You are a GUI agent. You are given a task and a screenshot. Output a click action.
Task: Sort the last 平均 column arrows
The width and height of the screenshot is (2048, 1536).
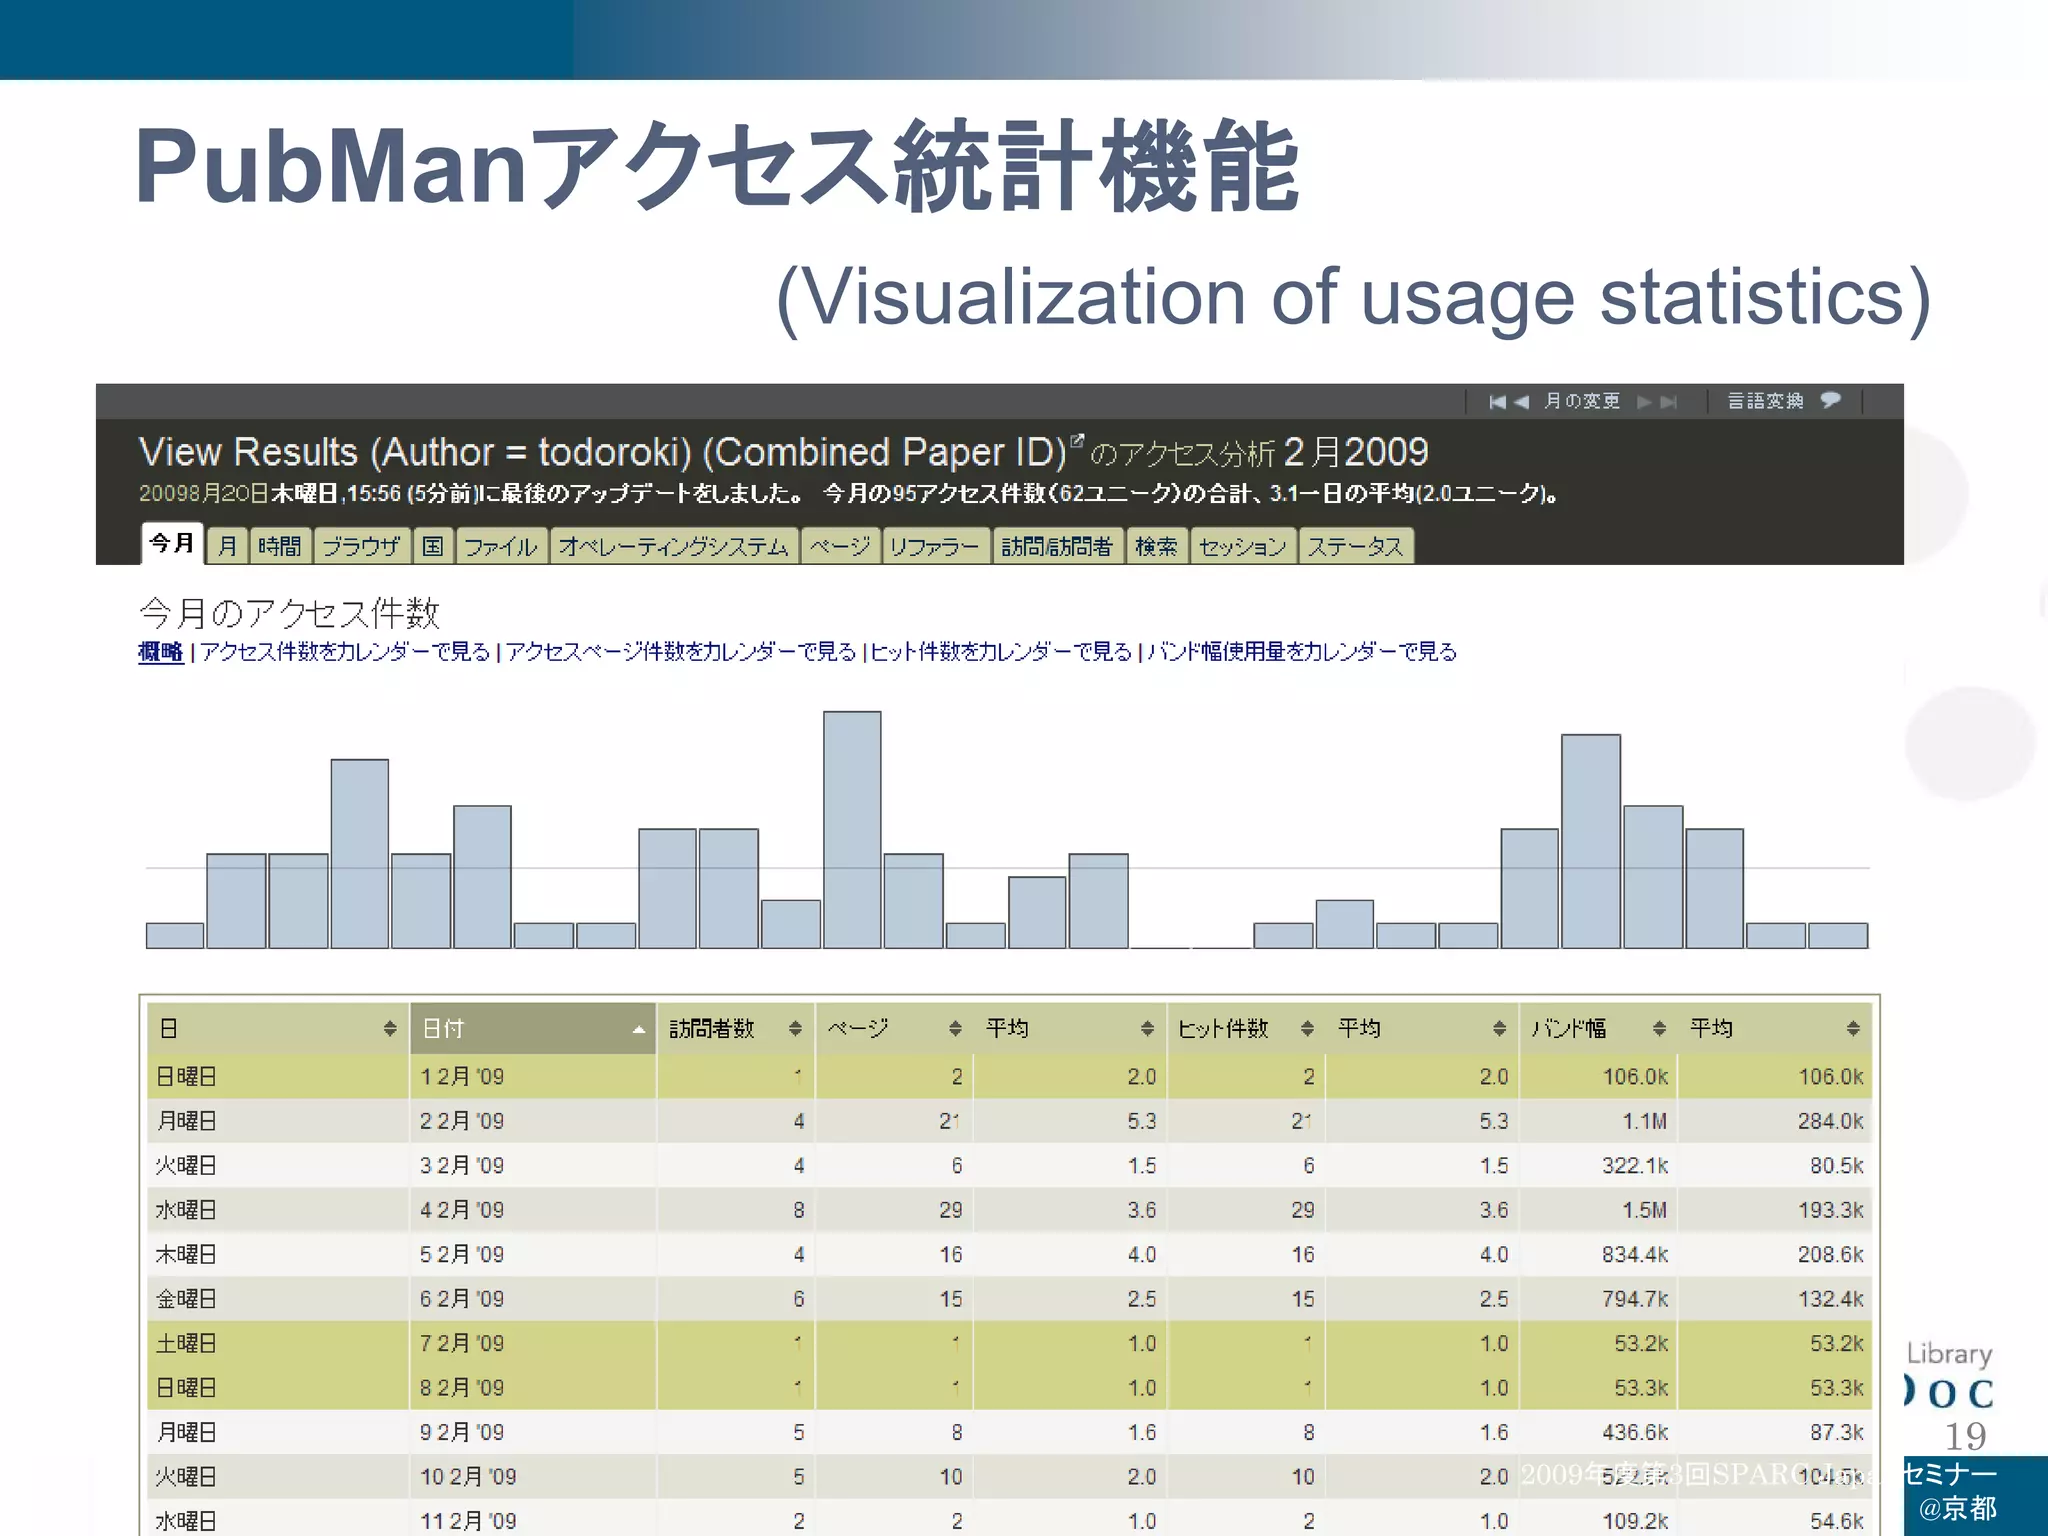point(1853,1028)
